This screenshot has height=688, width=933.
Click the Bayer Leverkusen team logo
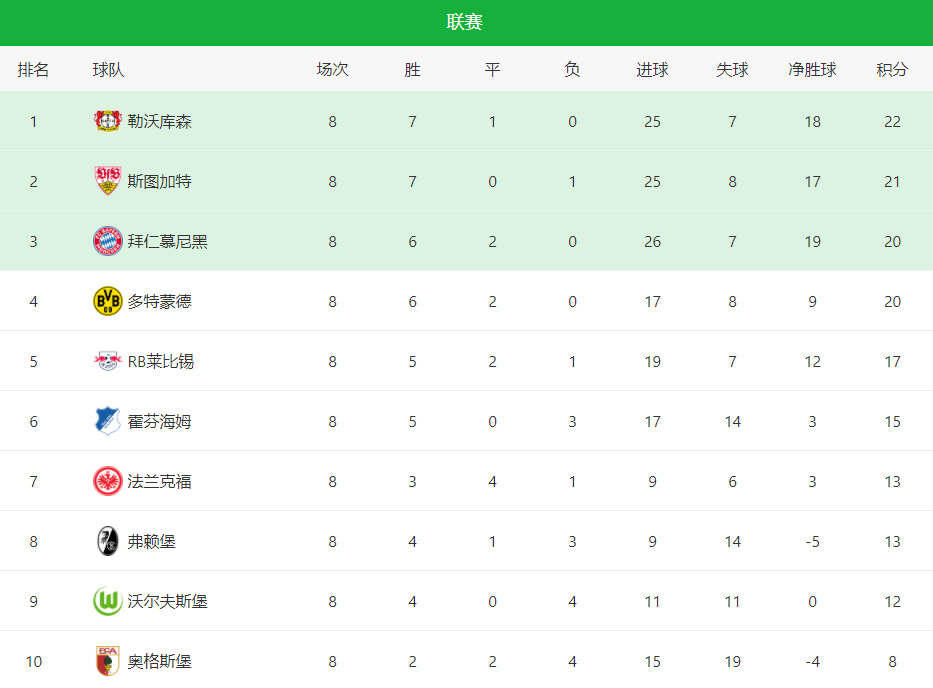click(108, 121)
